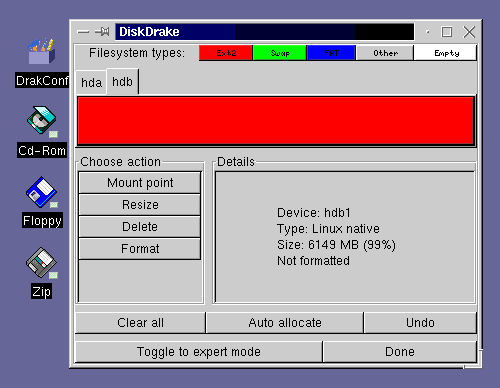Click the pin icon in title bar
Screen dimensions: 500x388
coord(102,32)
